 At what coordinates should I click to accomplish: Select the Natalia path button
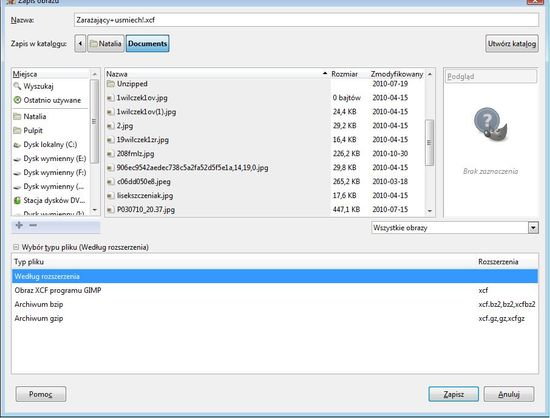tap(106, 43)
